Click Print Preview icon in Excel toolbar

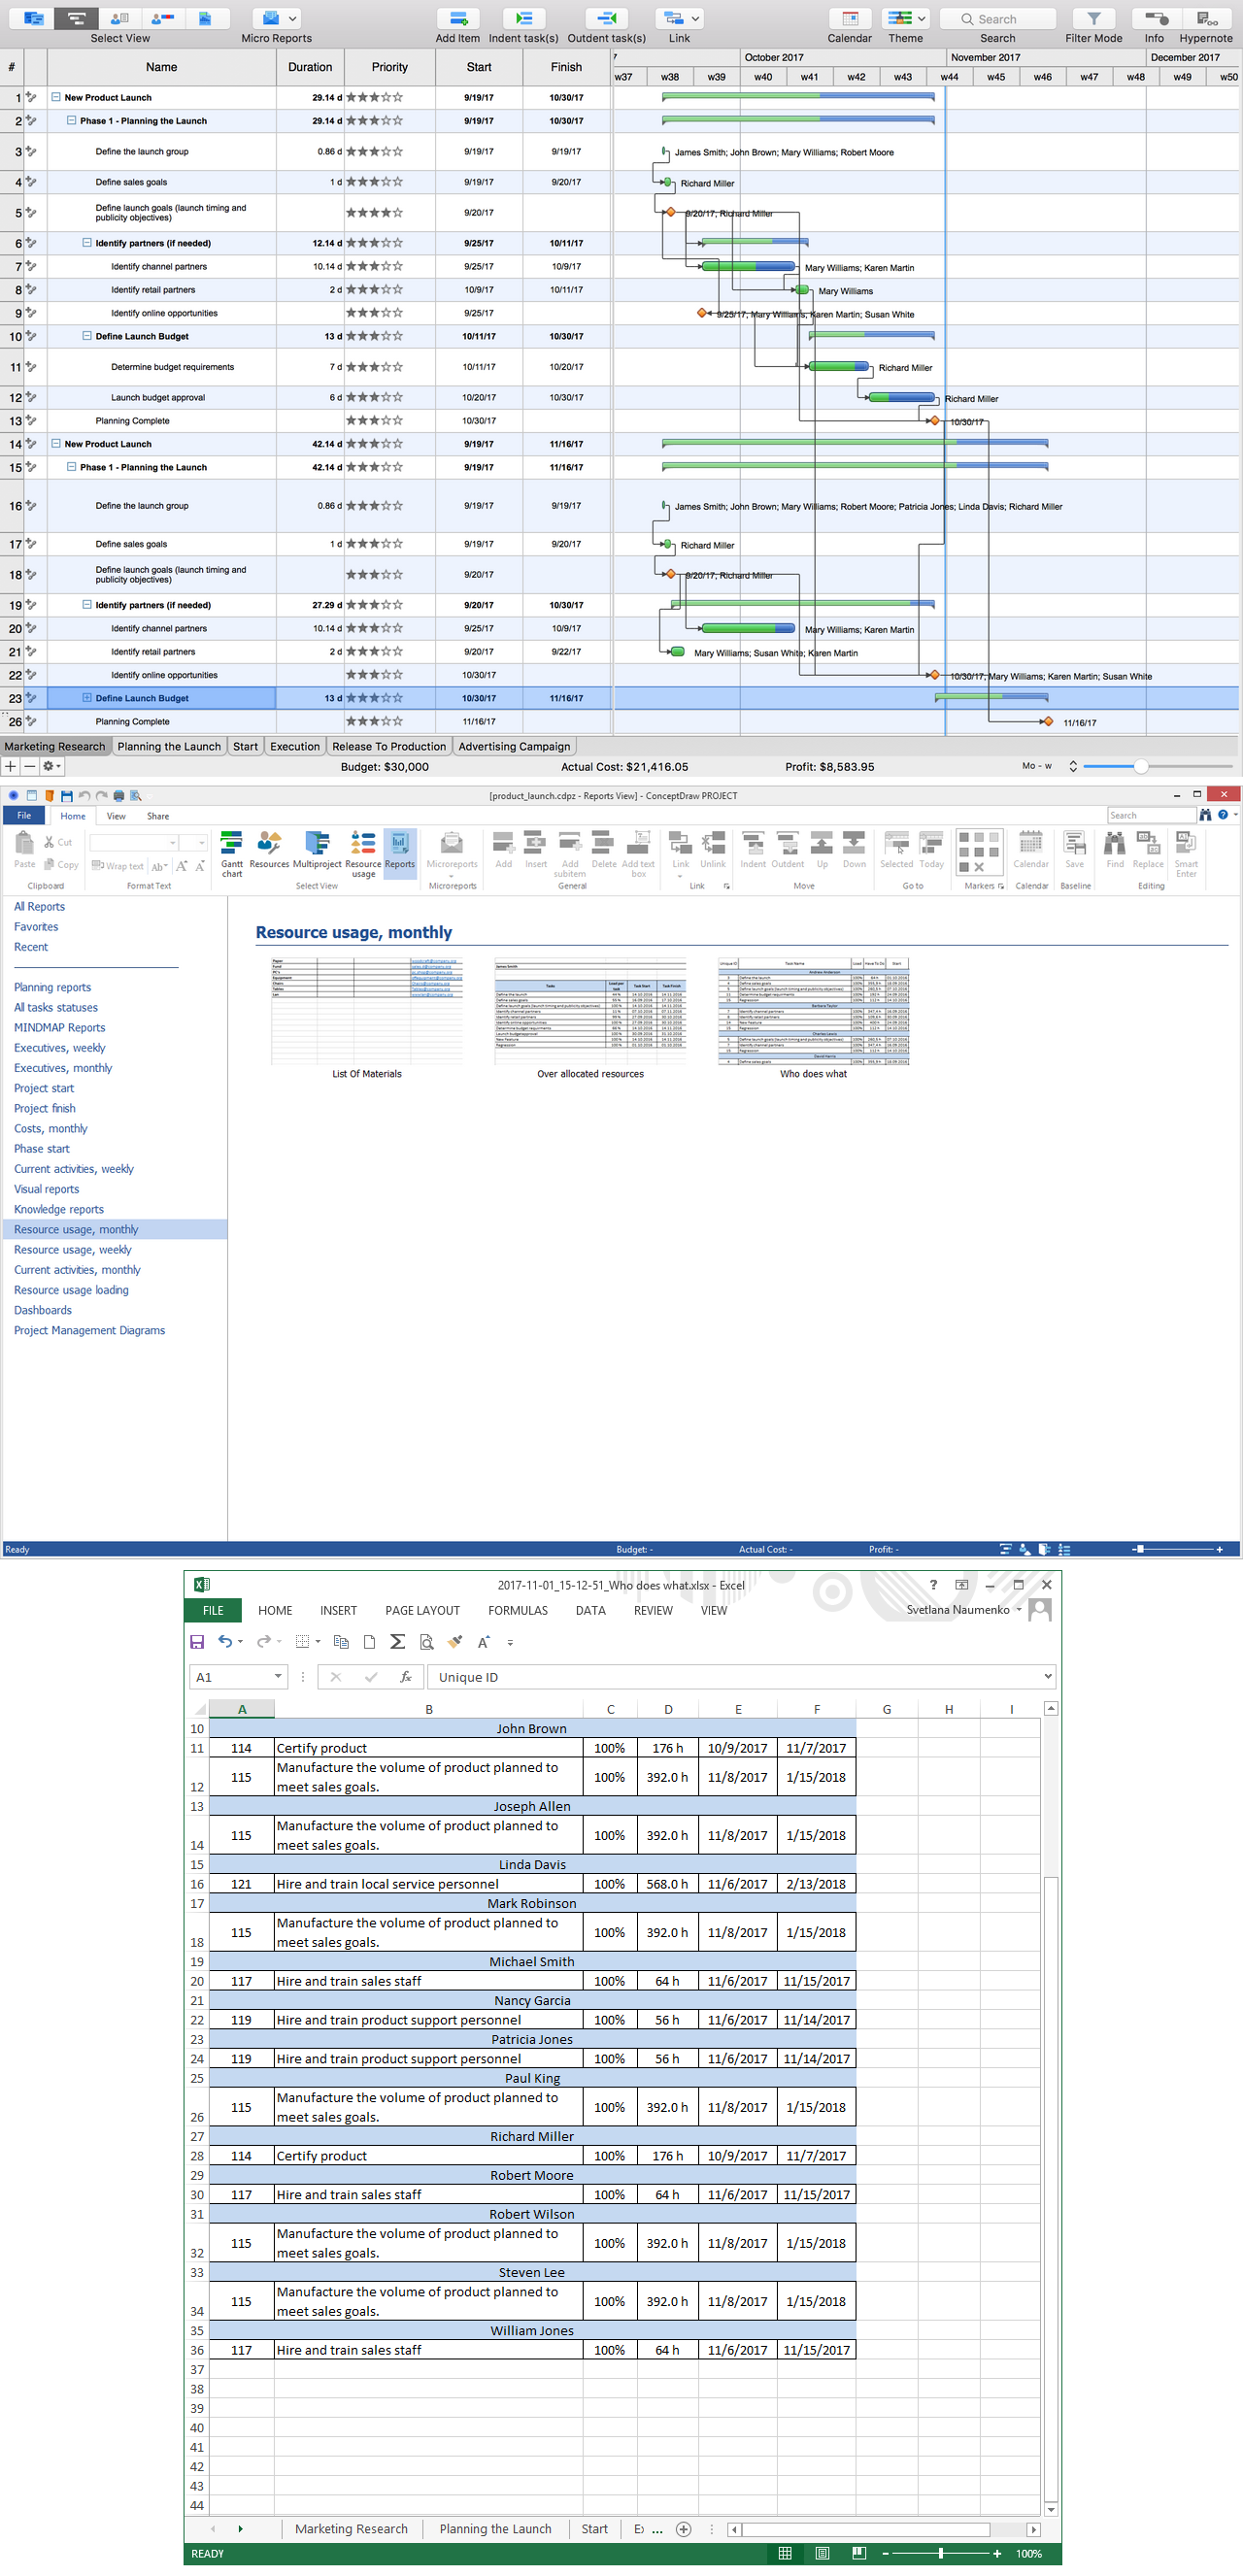tap(426, 1641)
